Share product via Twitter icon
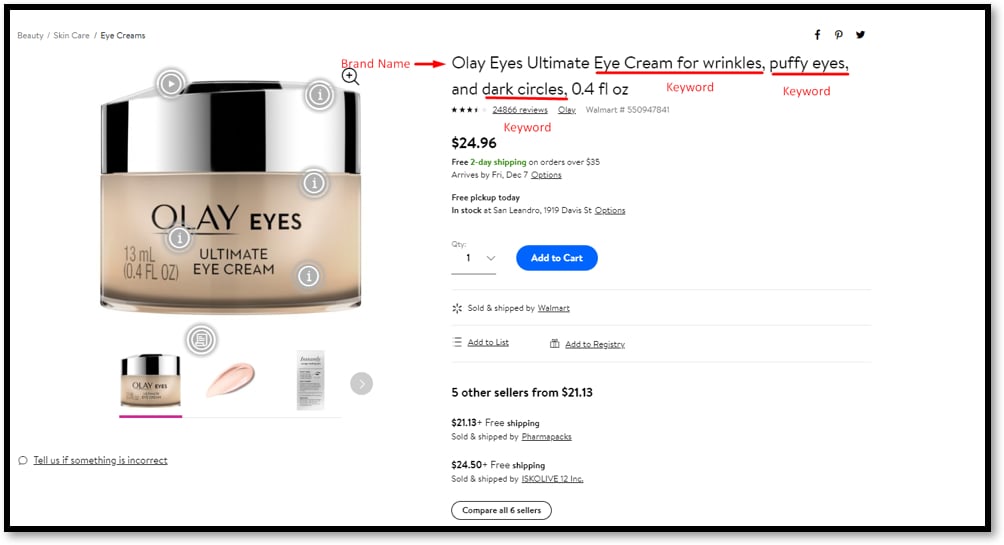Screen dimensions: 1004x545 pos(861,35)
